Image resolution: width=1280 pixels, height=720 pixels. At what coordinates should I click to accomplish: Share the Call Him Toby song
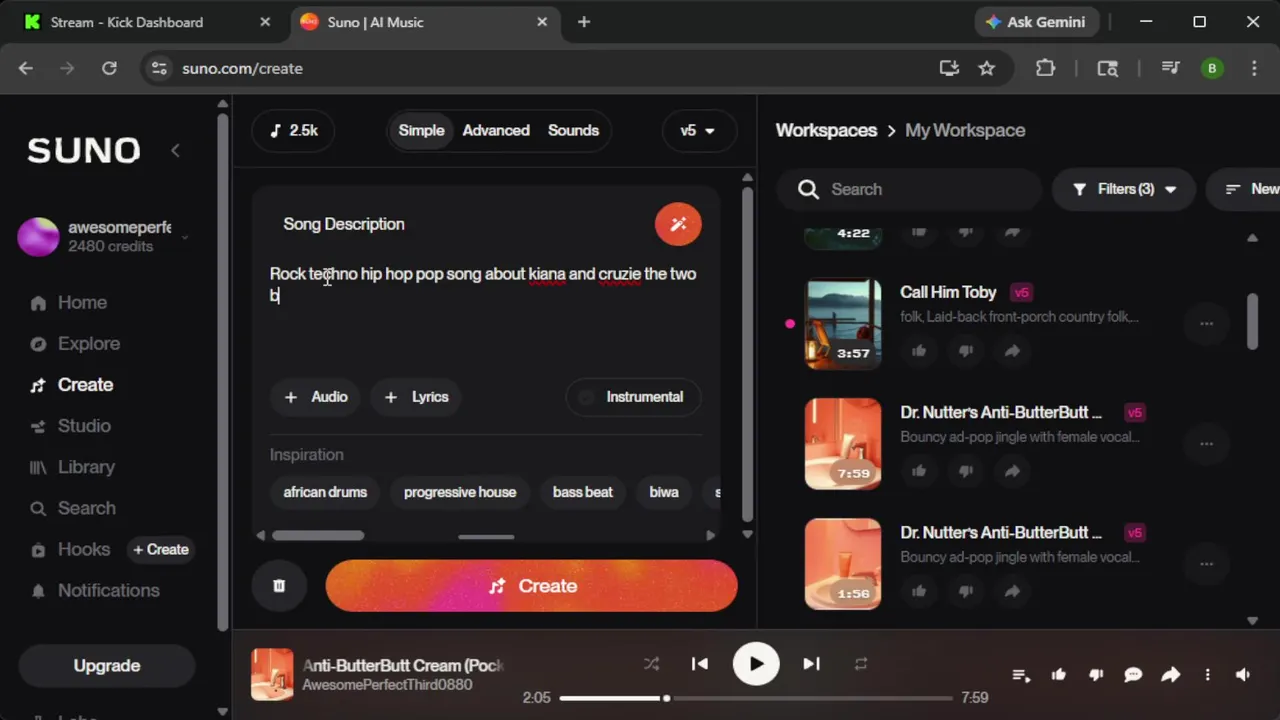tap(1012, 351)
